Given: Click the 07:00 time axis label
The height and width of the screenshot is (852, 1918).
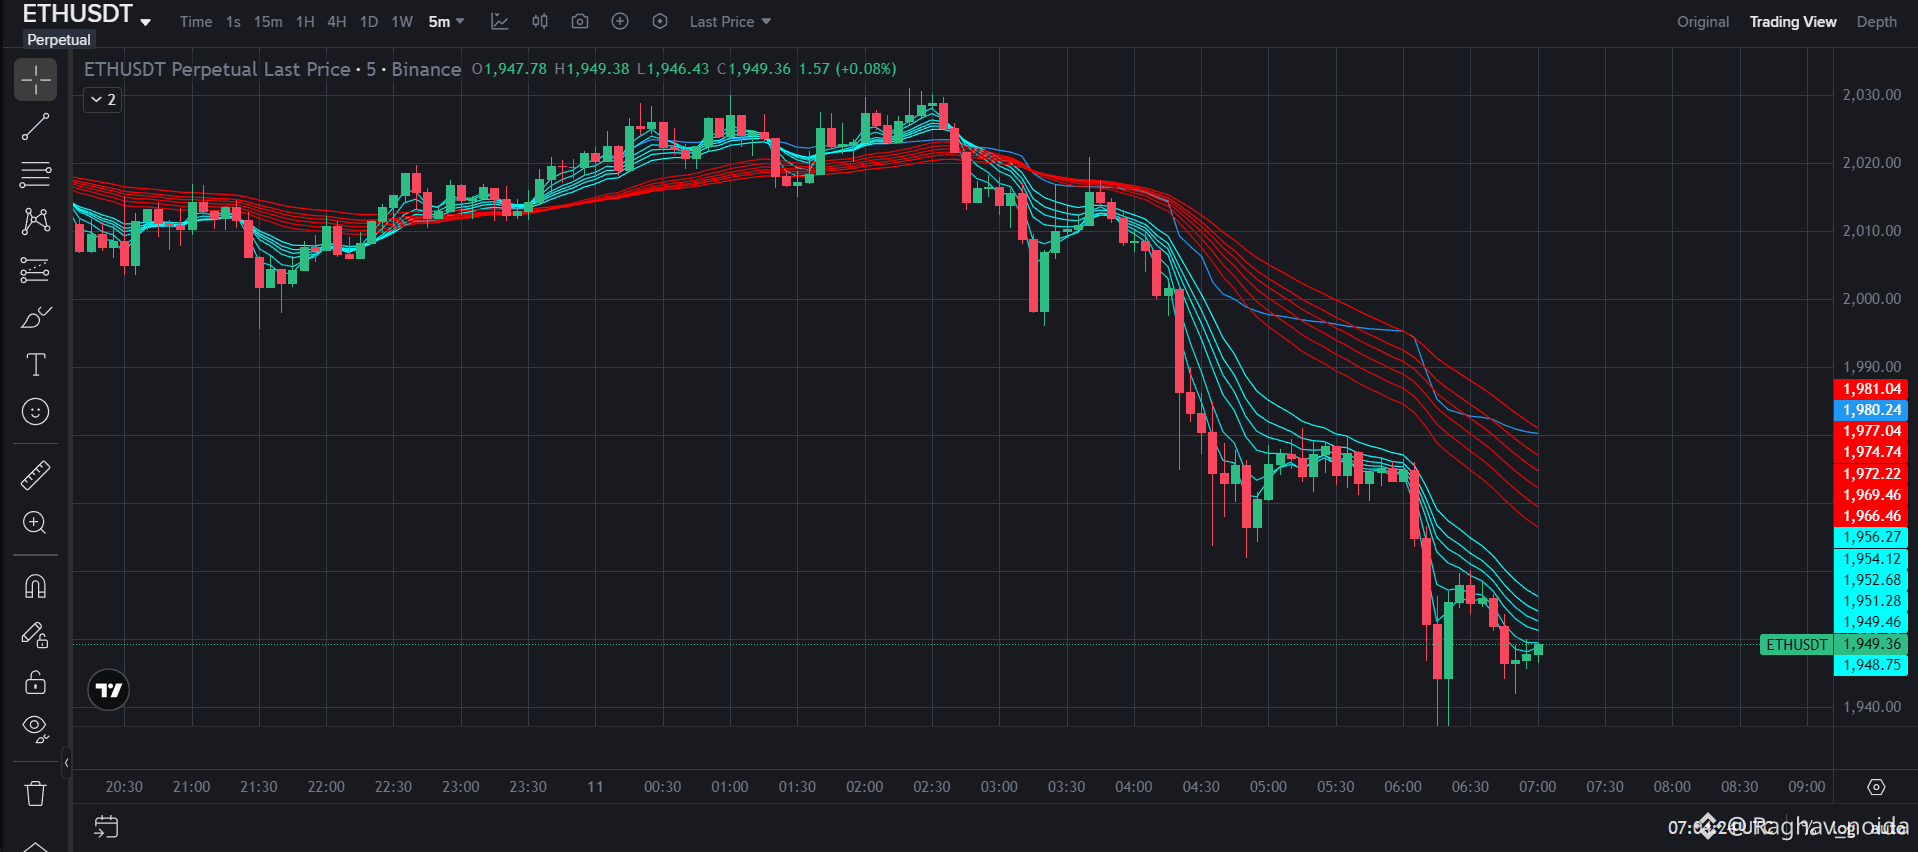Looking at the screenshot, I should (1537, 787).
